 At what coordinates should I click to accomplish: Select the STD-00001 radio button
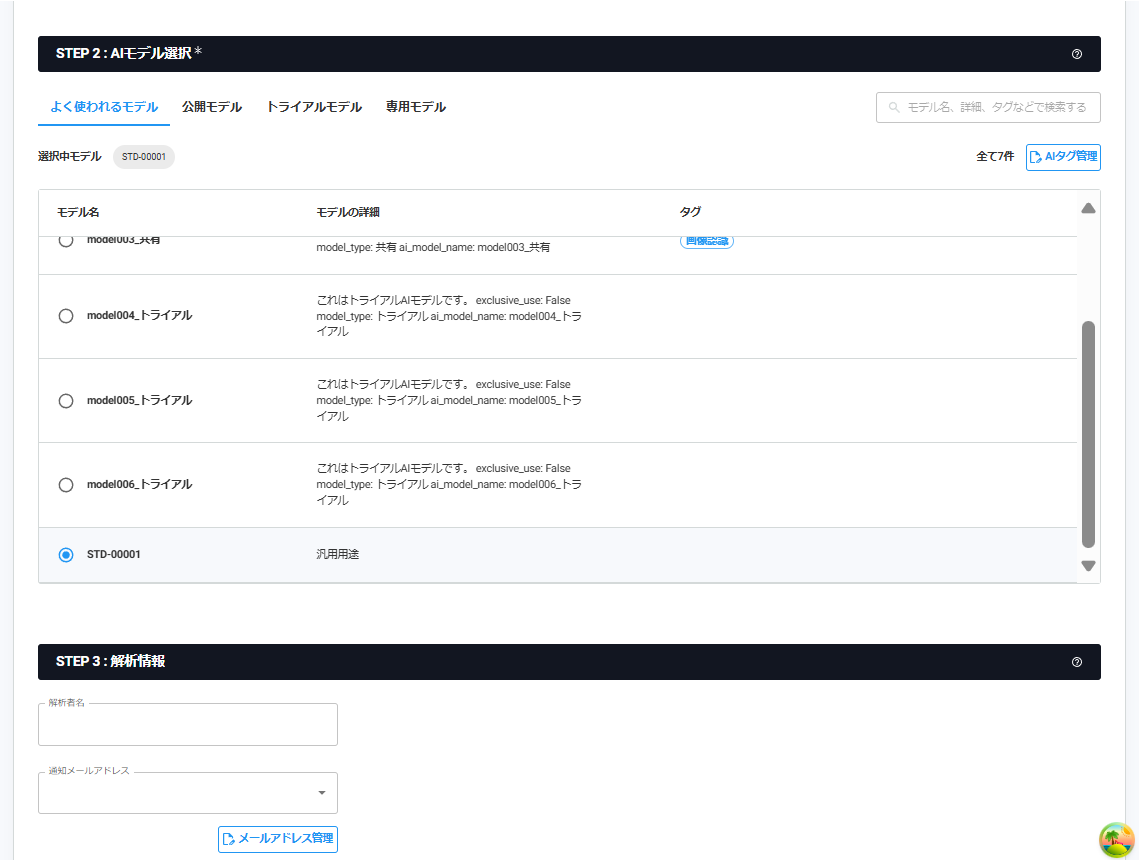click(66, 555)
